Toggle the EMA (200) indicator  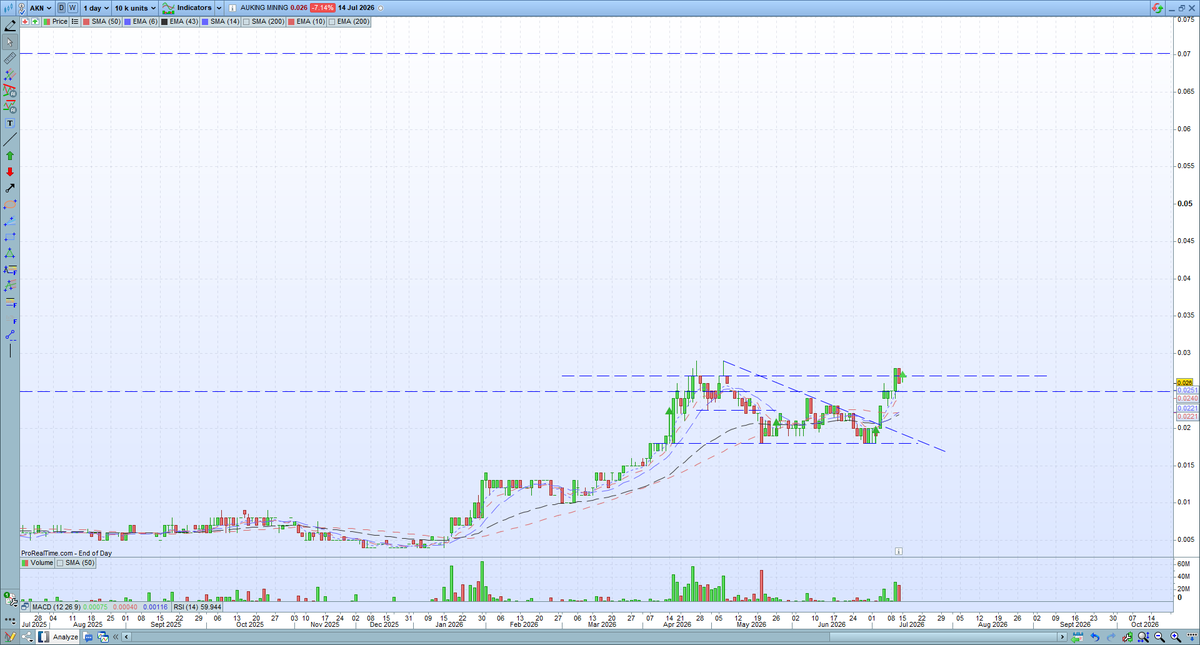pos(348,22)
